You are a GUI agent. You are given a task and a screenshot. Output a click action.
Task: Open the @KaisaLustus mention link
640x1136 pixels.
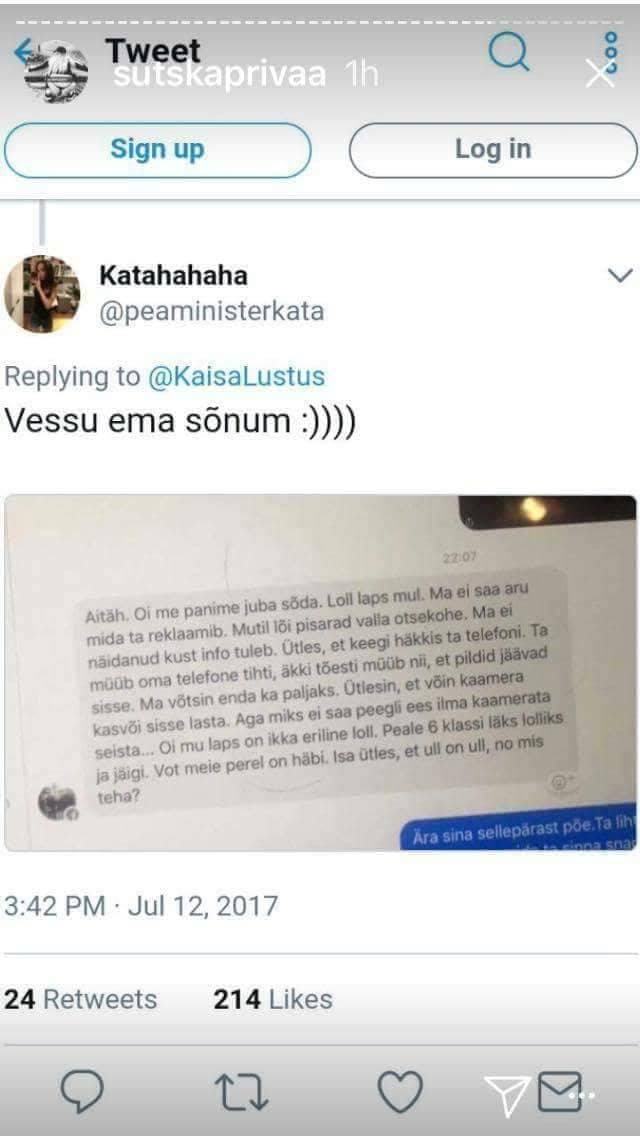pos(236,376)
